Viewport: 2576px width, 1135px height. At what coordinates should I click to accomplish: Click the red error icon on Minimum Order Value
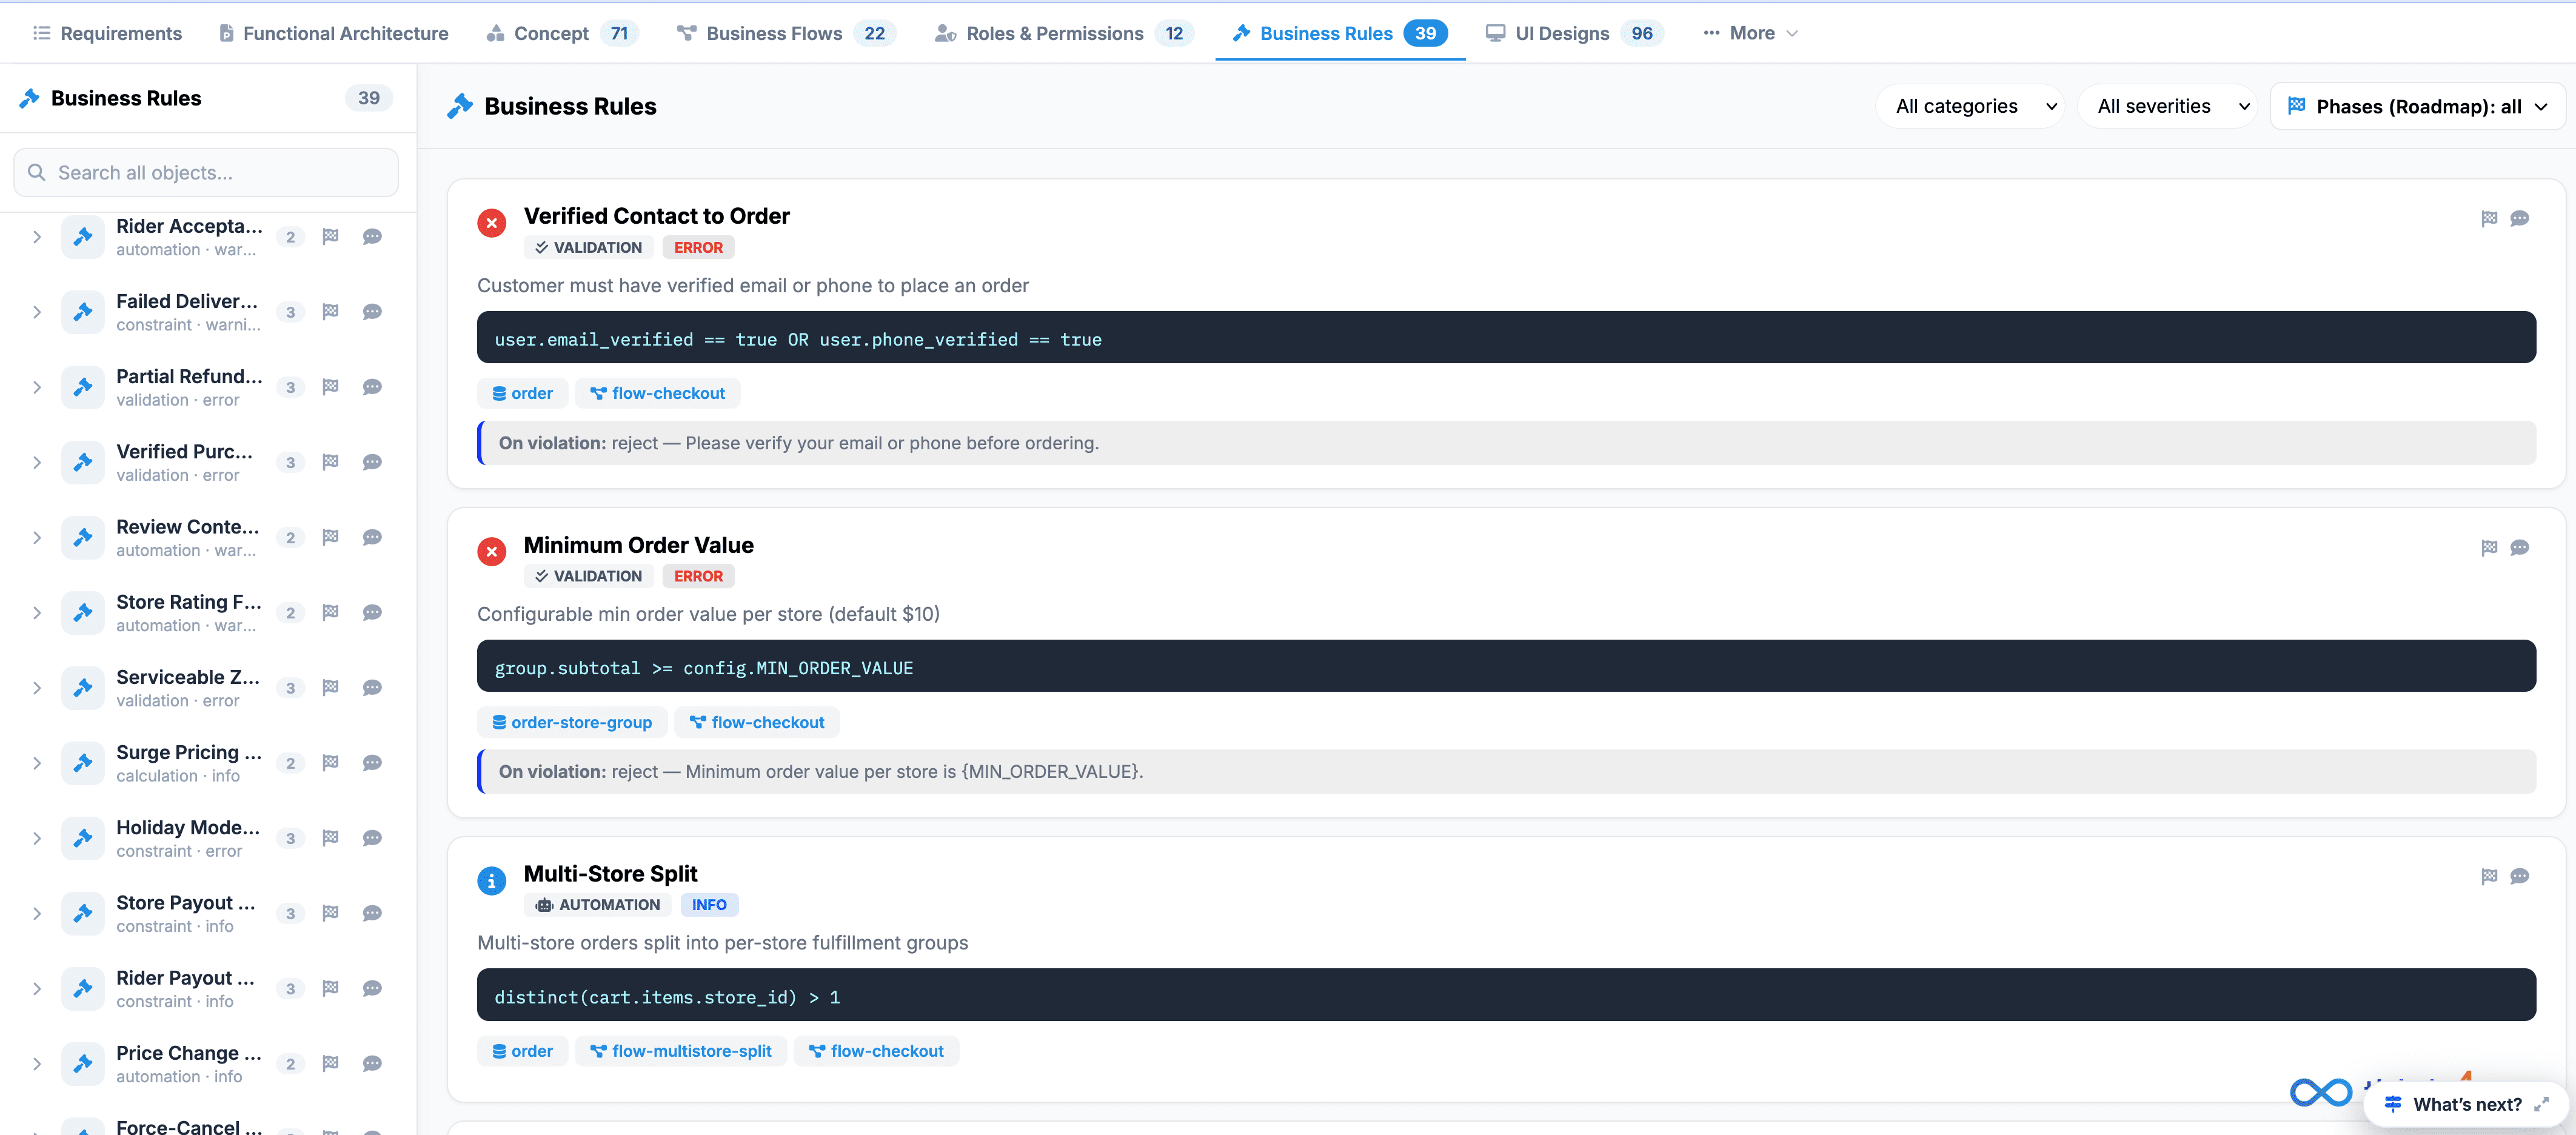pyautogui.click(x=491, y=551)
